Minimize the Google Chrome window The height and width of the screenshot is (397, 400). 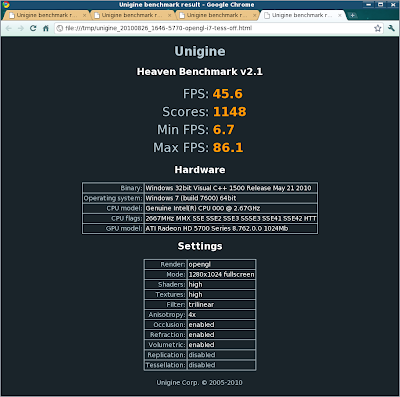(369, 4)
